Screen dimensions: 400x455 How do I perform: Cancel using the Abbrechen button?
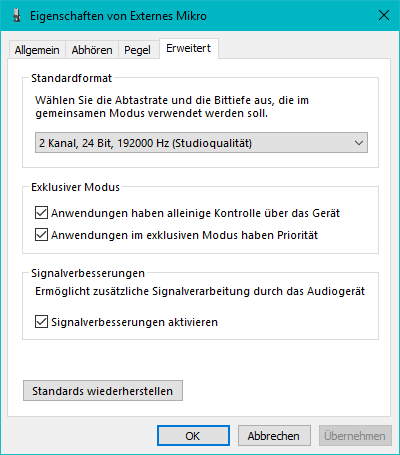tap(274, 436)
